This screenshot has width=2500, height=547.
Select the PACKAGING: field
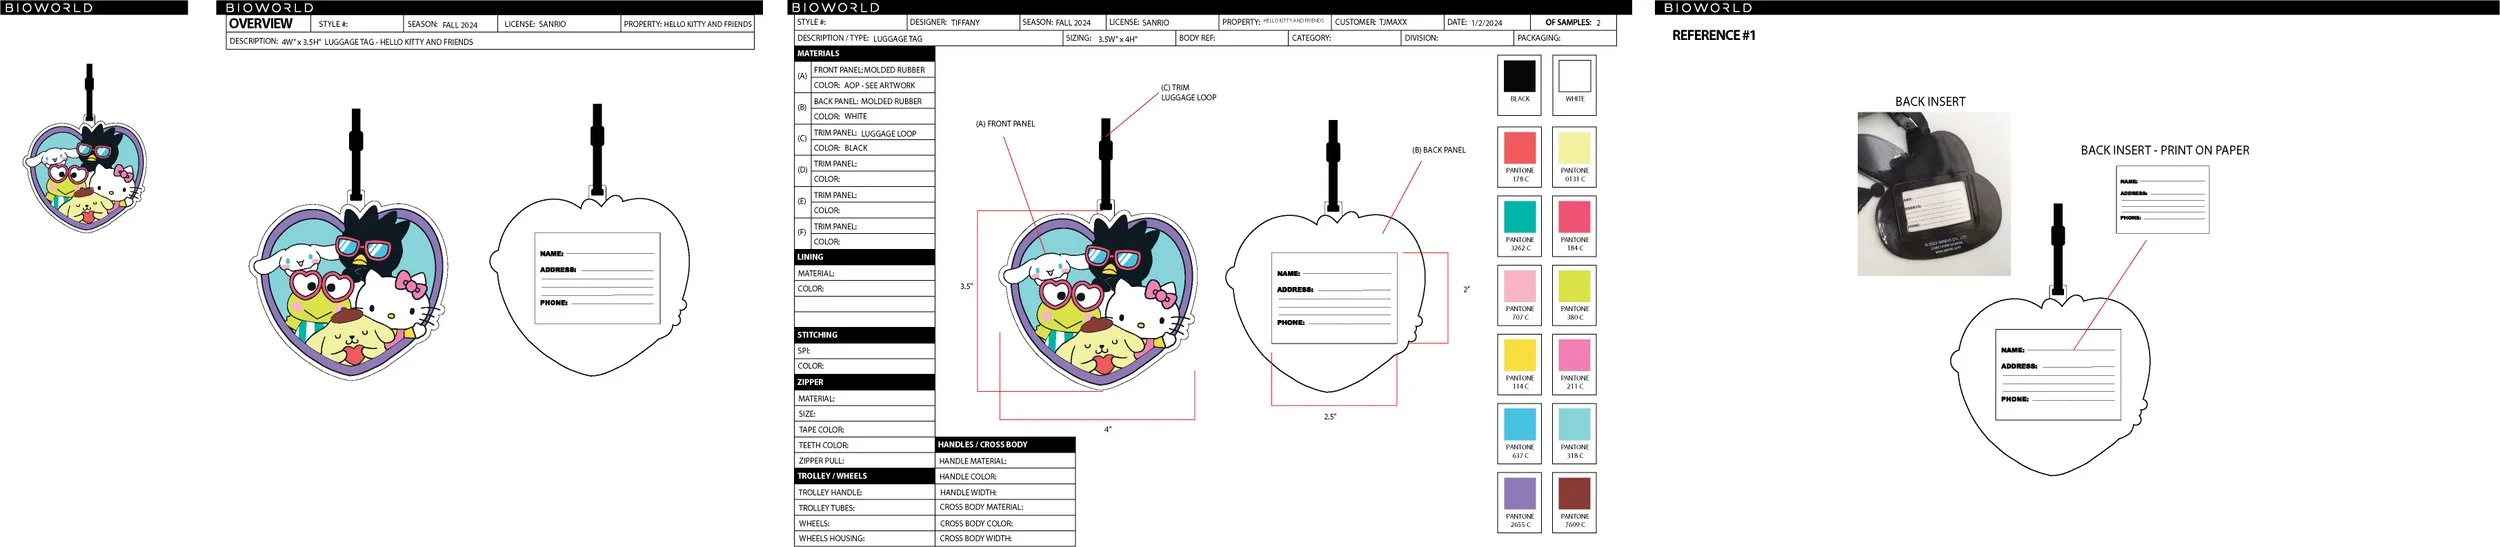pyautogui.click(x=1565, y=38)
